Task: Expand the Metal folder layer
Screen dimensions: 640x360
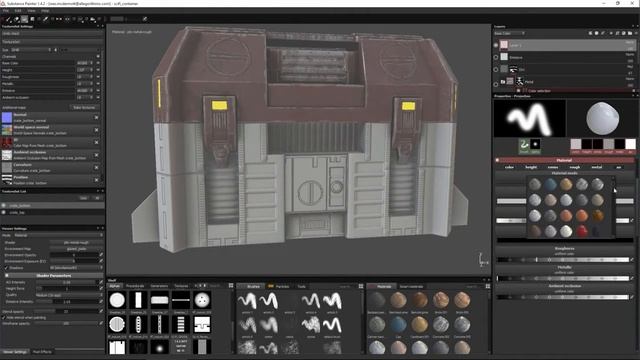Action: 502,82
